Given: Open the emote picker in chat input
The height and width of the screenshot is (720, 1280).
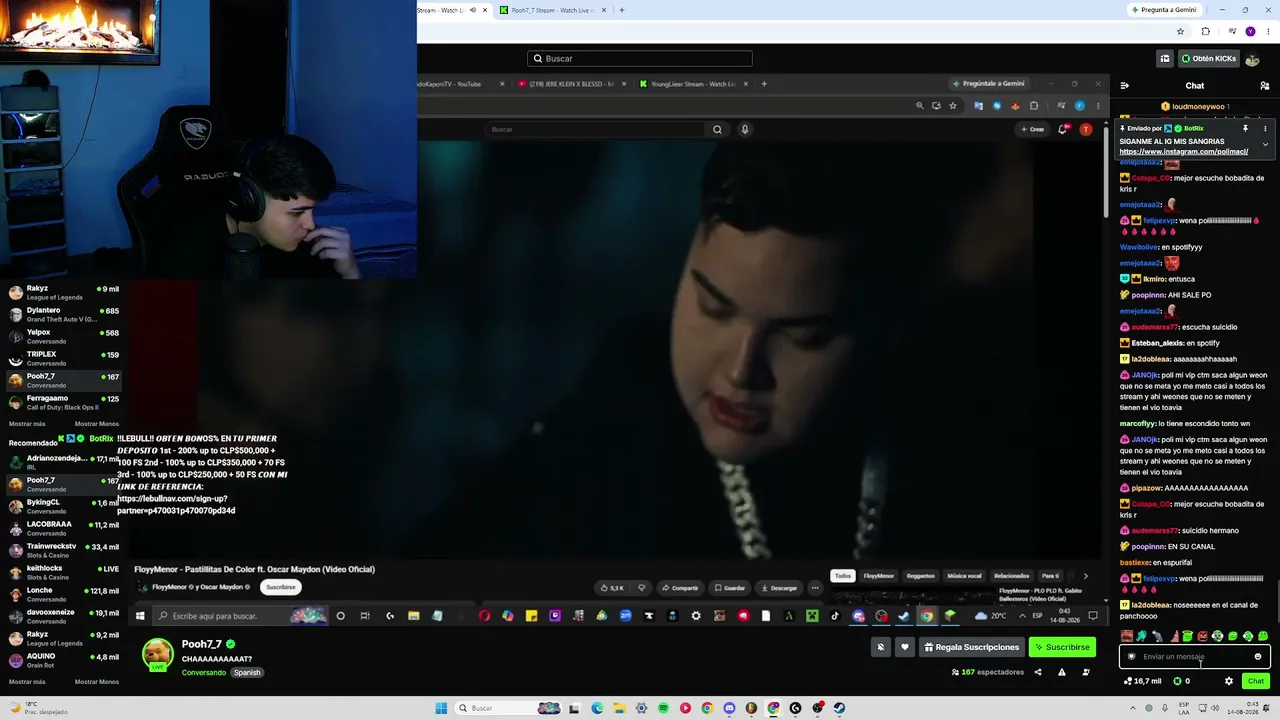Looking at the screenshot, I should pos(1258,657).
